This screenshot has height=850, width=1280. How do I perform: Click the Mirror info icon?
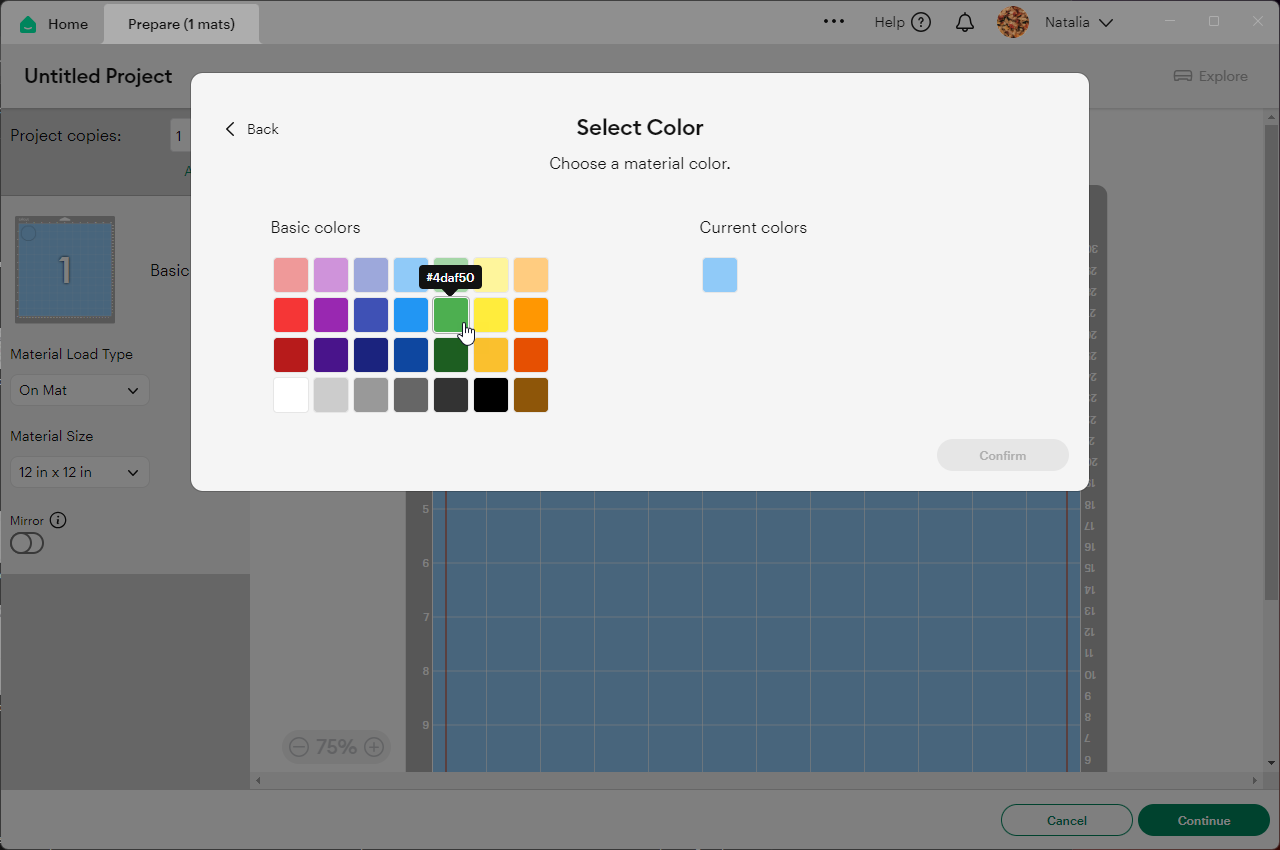pos(58,519)
